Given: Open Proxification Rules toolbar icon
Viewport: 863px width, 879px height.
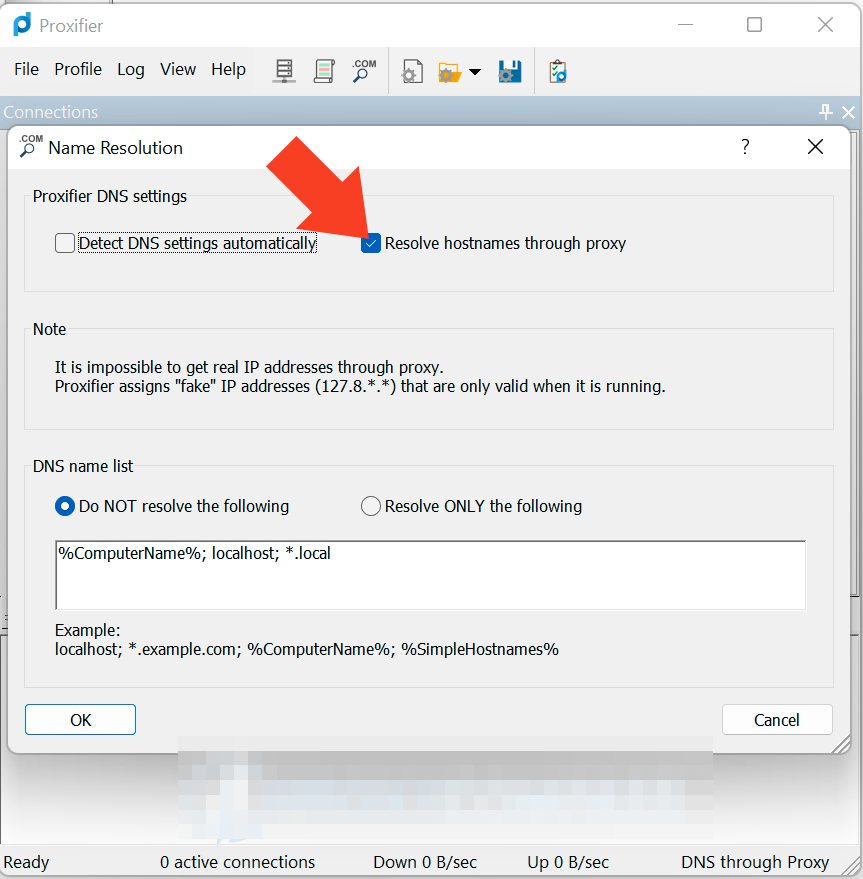Looking at the screenshot, I should pos(324,71).
